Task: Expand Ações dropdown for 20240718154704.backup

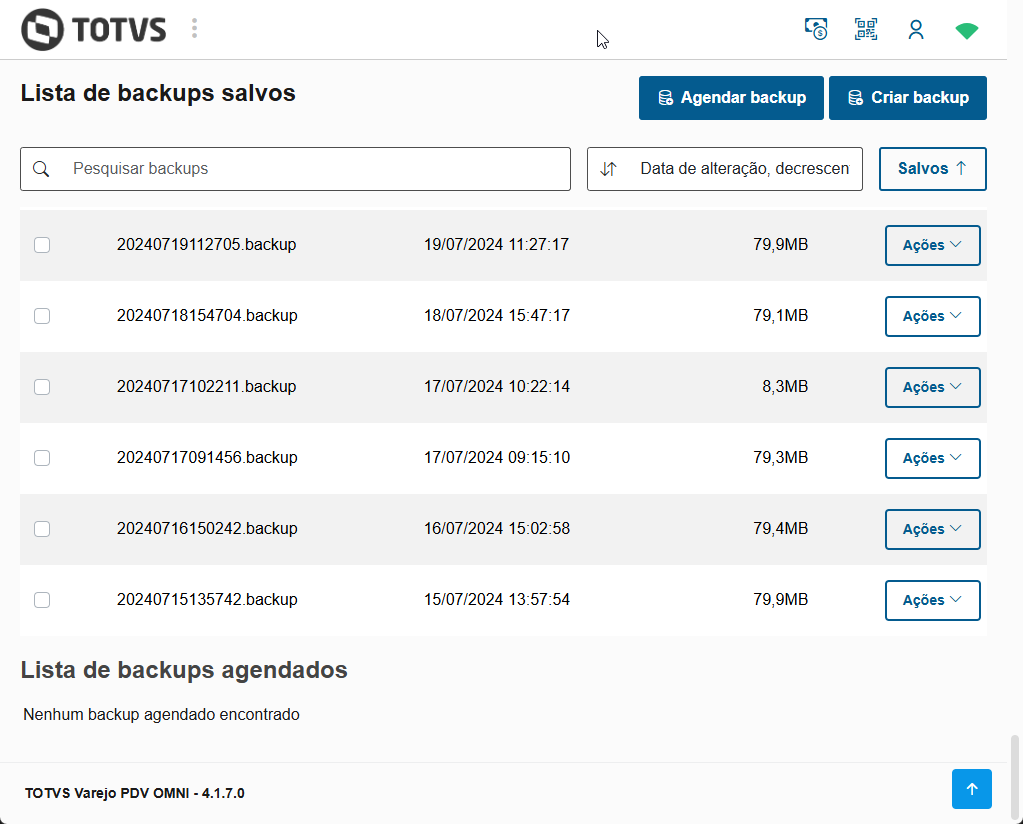Action: (x=932, y=316)
